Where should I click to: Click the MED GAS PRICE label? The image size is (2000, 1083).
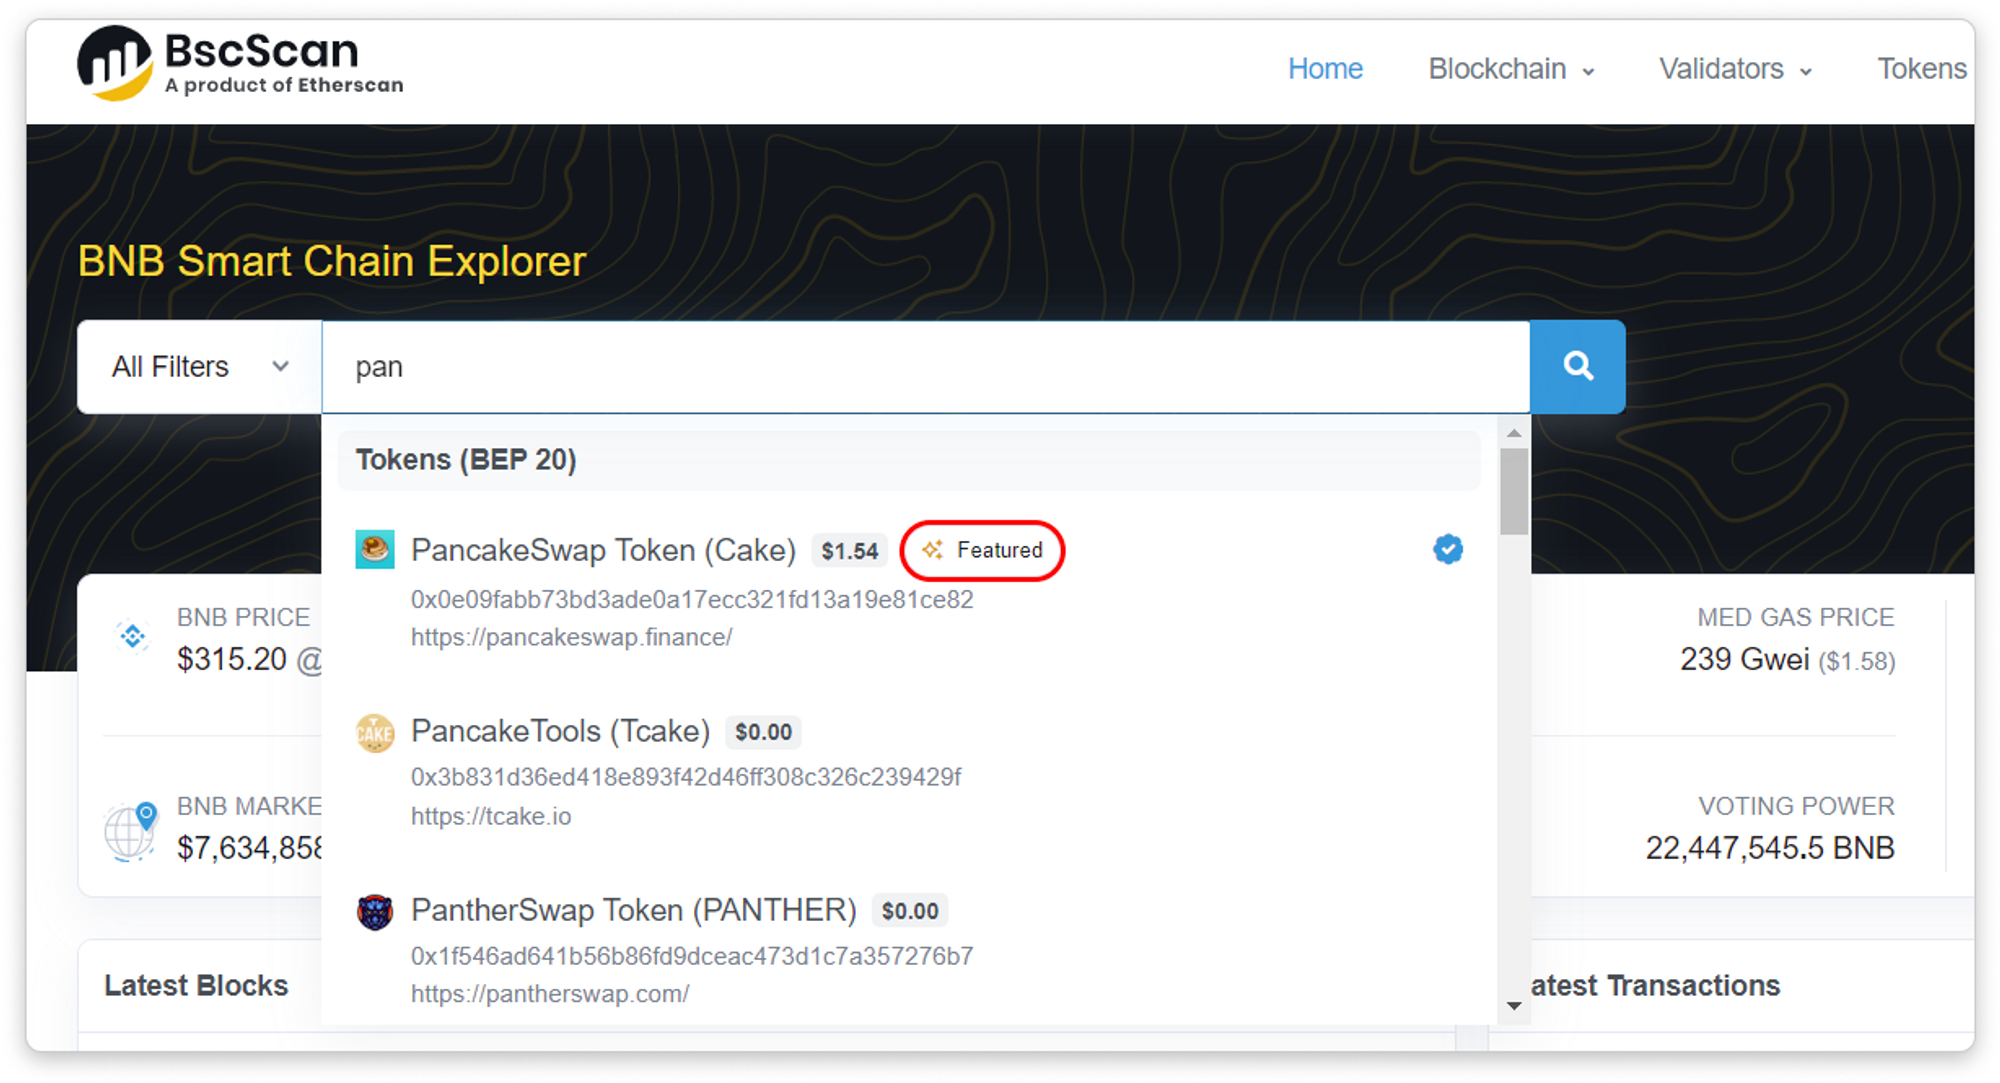(x=1796, y=618)
